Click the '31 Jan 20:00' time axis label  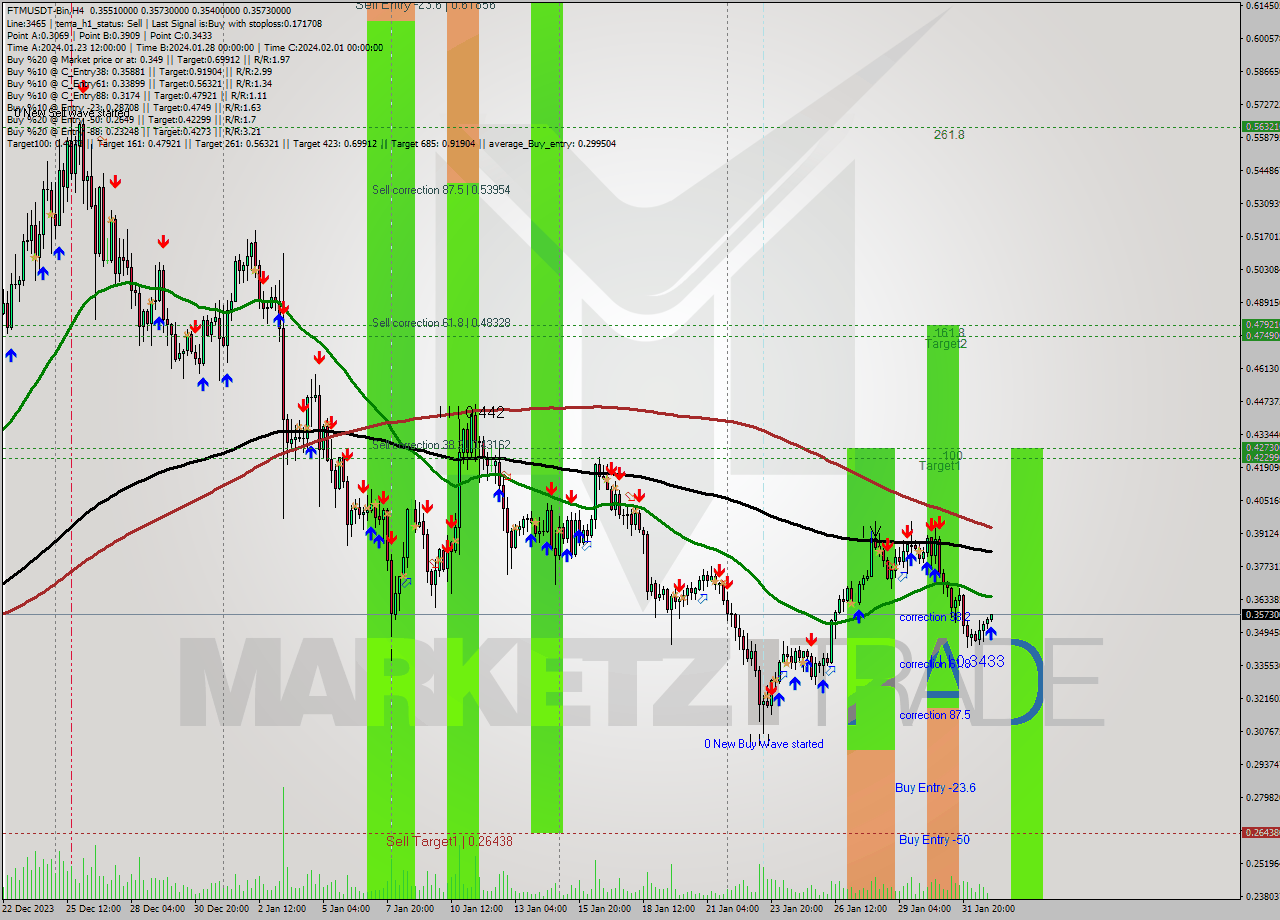click(x=988, y=909)
